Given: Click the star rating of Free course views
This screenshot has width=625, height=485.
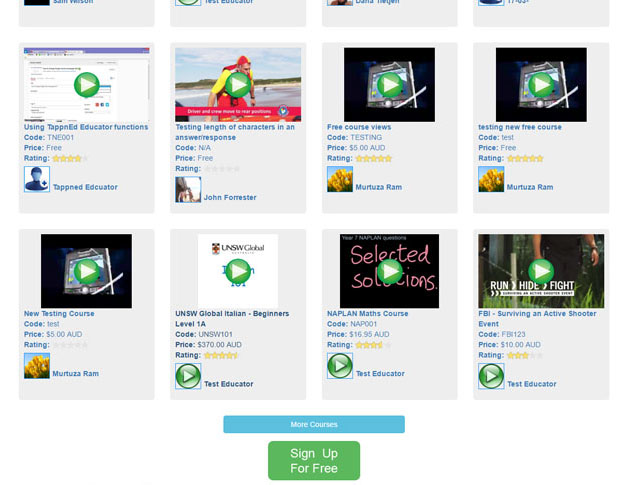Looking at the screenshot, I should pos(373,158).
